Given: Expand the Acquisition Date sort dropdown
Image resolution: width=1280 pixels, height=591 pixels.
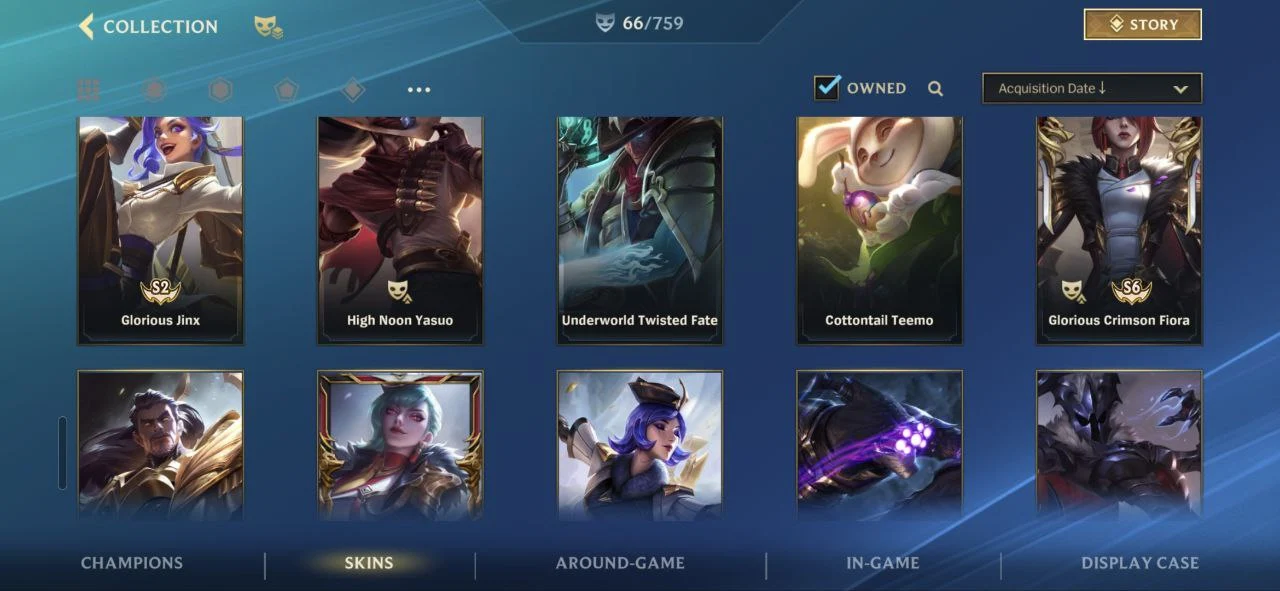Looking at the screenshot, I should [x=1092, y=88].
